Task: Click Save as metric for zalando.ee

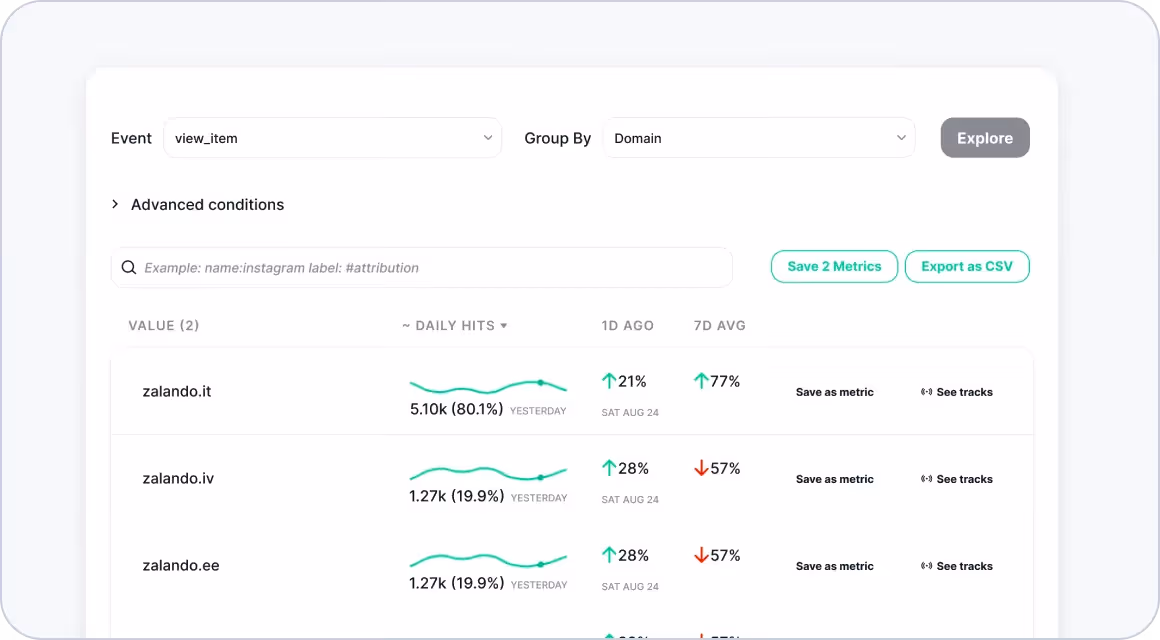Action: point(834,566)
